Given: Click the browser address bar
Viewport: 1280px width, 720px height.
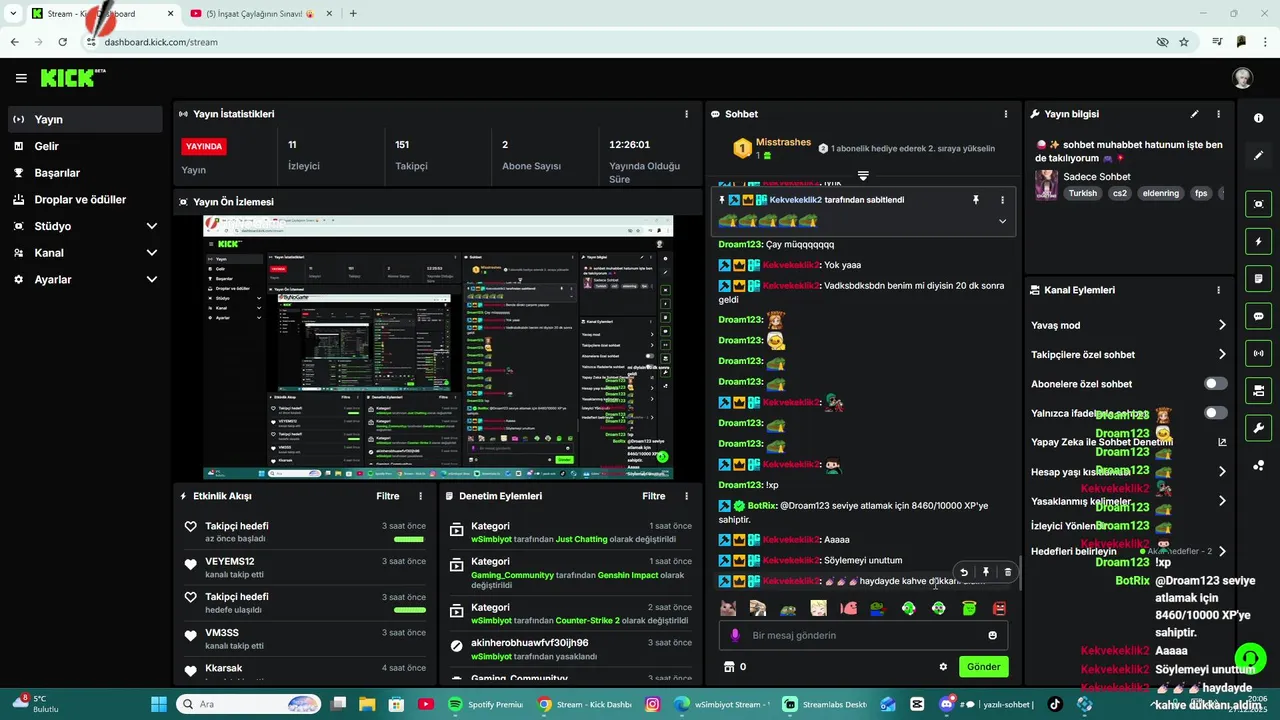Looking at the screenshot, I should point(620,42).
